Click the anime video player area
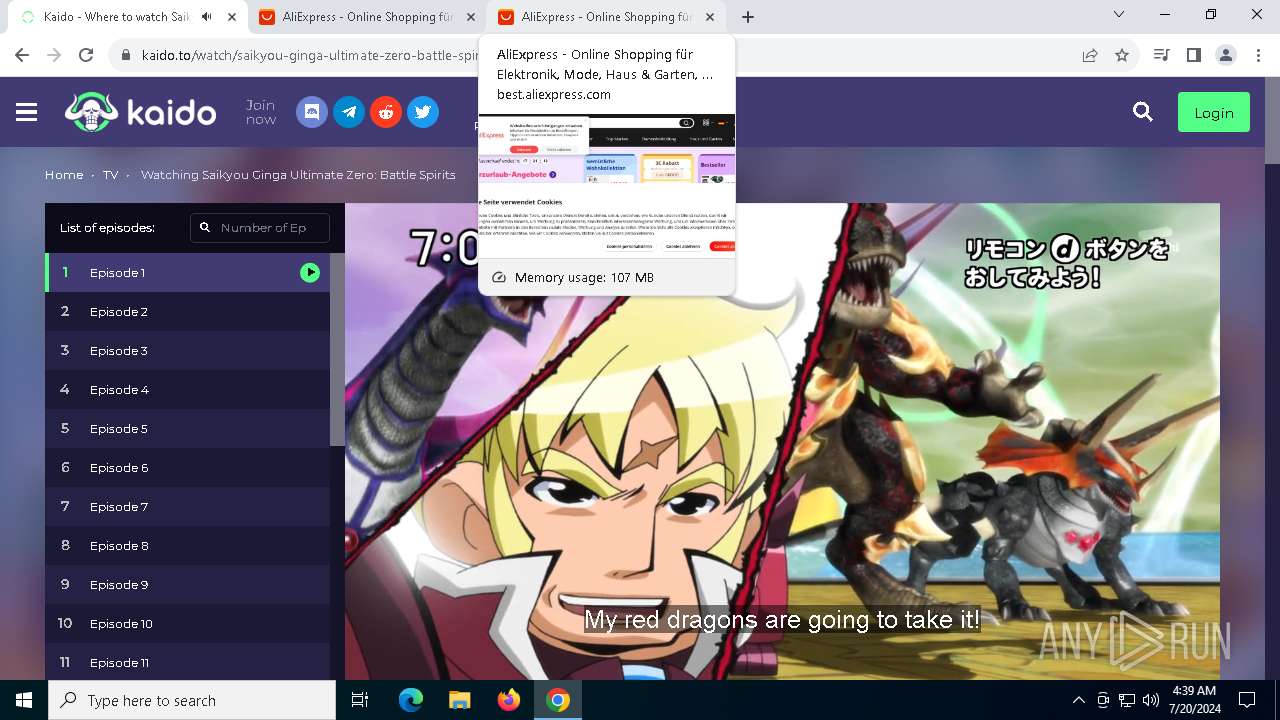The width and height of the screenshot is (1280, 720). (x=782, y=442)
